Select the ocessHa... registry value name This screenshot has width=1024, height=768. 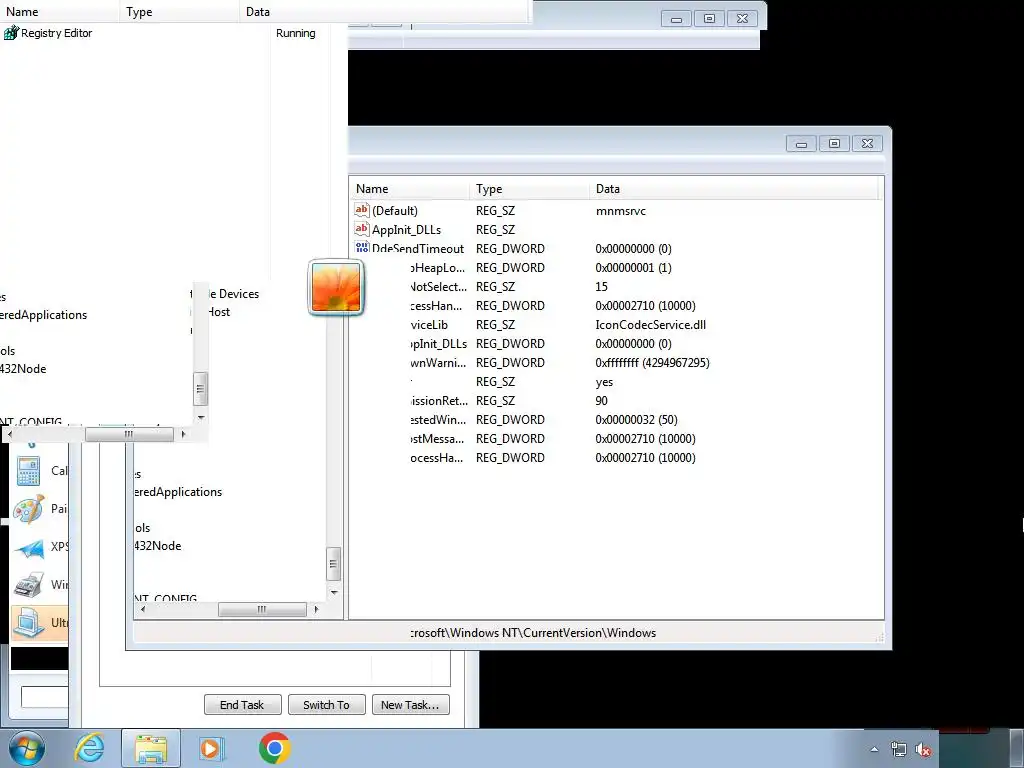click(x=437, y=457)
